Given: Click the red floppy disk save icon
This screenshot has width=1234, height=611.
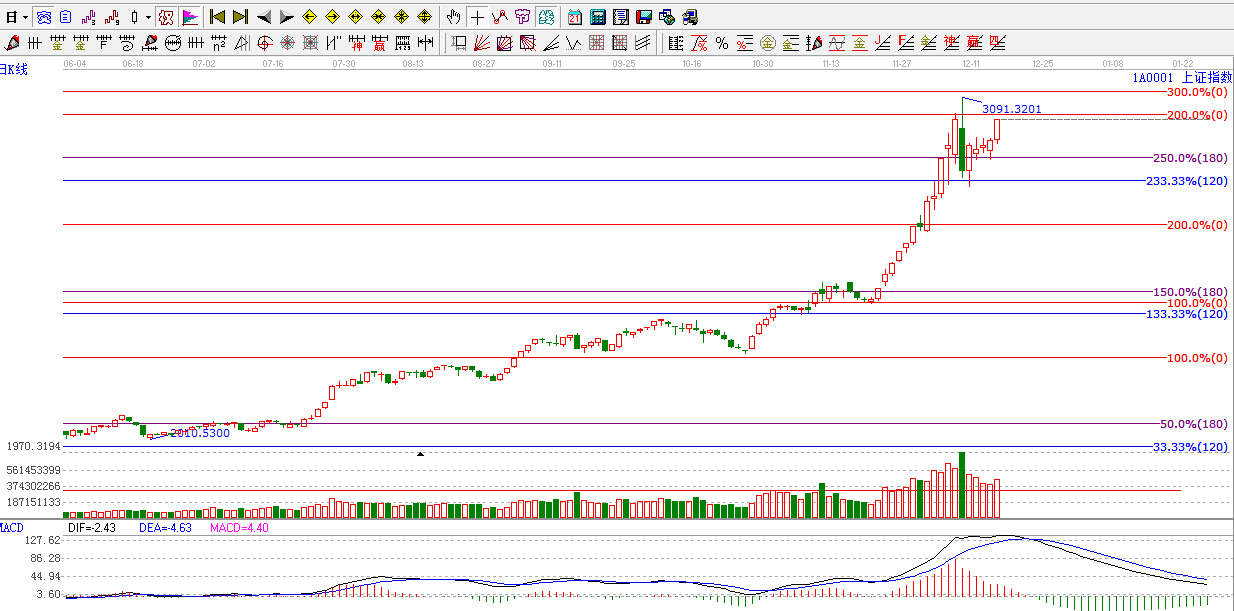Looking at the screenshot, I should click(x=643, y=17).
